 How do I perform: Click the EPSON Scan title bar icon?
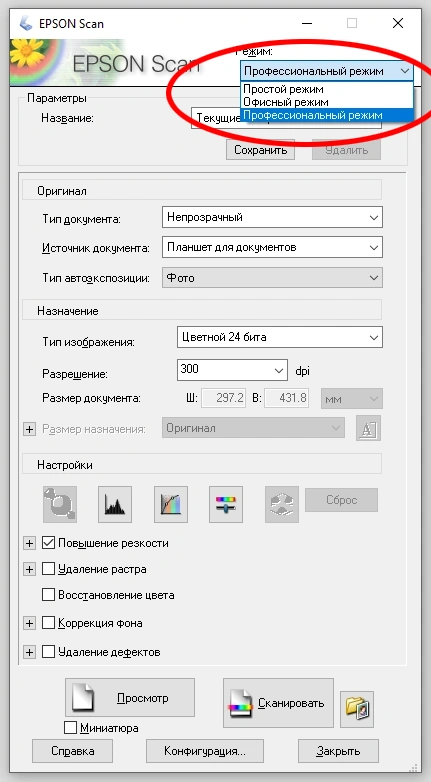(25, 23)
